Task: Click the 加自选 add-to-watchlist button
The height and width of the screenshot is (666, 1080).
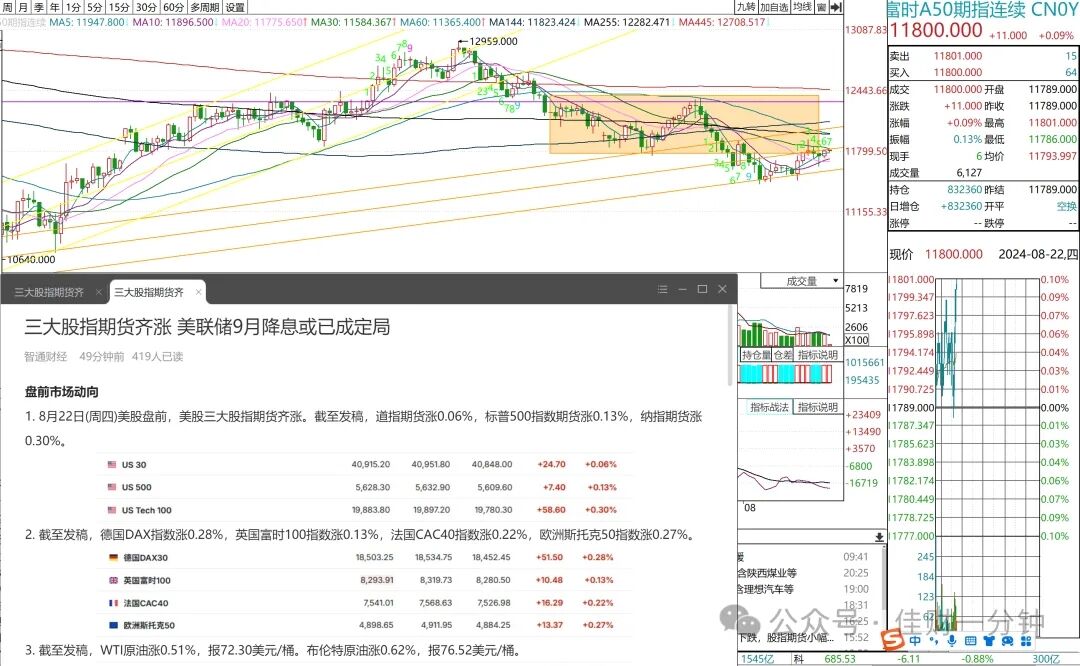Action: pos(774,7)
